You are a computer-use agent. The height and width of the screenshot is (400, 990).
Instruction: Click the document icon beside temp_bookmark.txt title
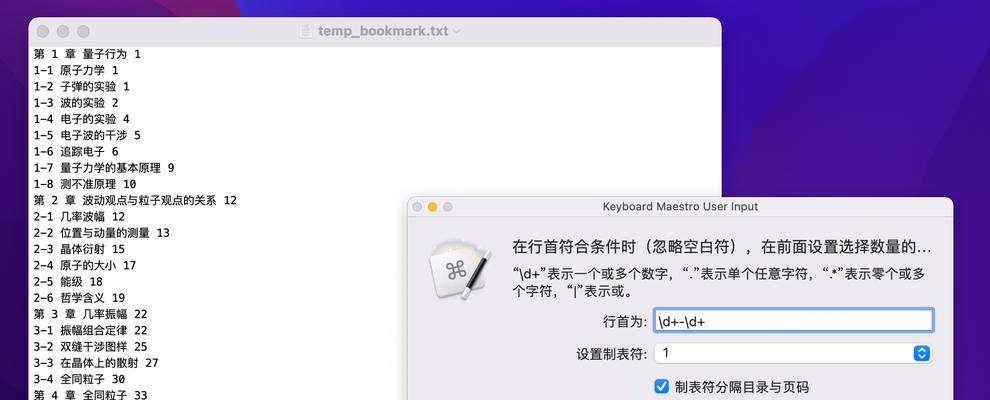coord(306,31)
